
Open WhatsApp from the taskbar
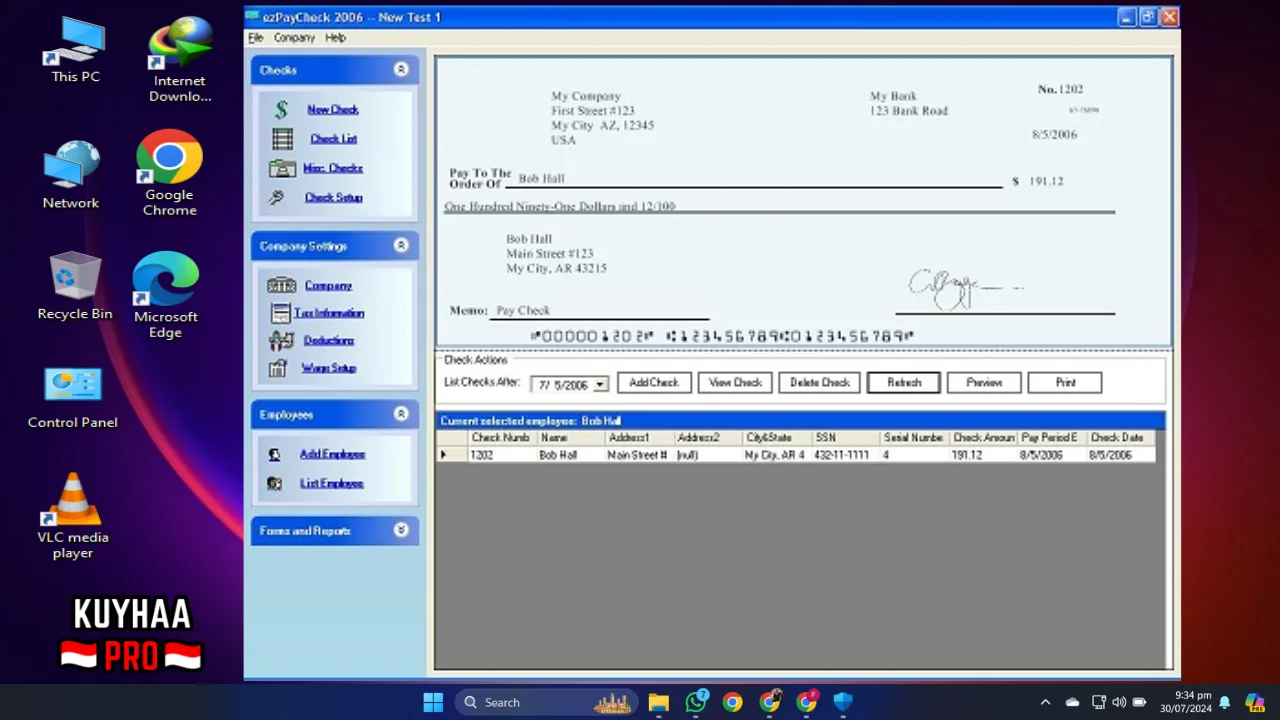[696, 702]
